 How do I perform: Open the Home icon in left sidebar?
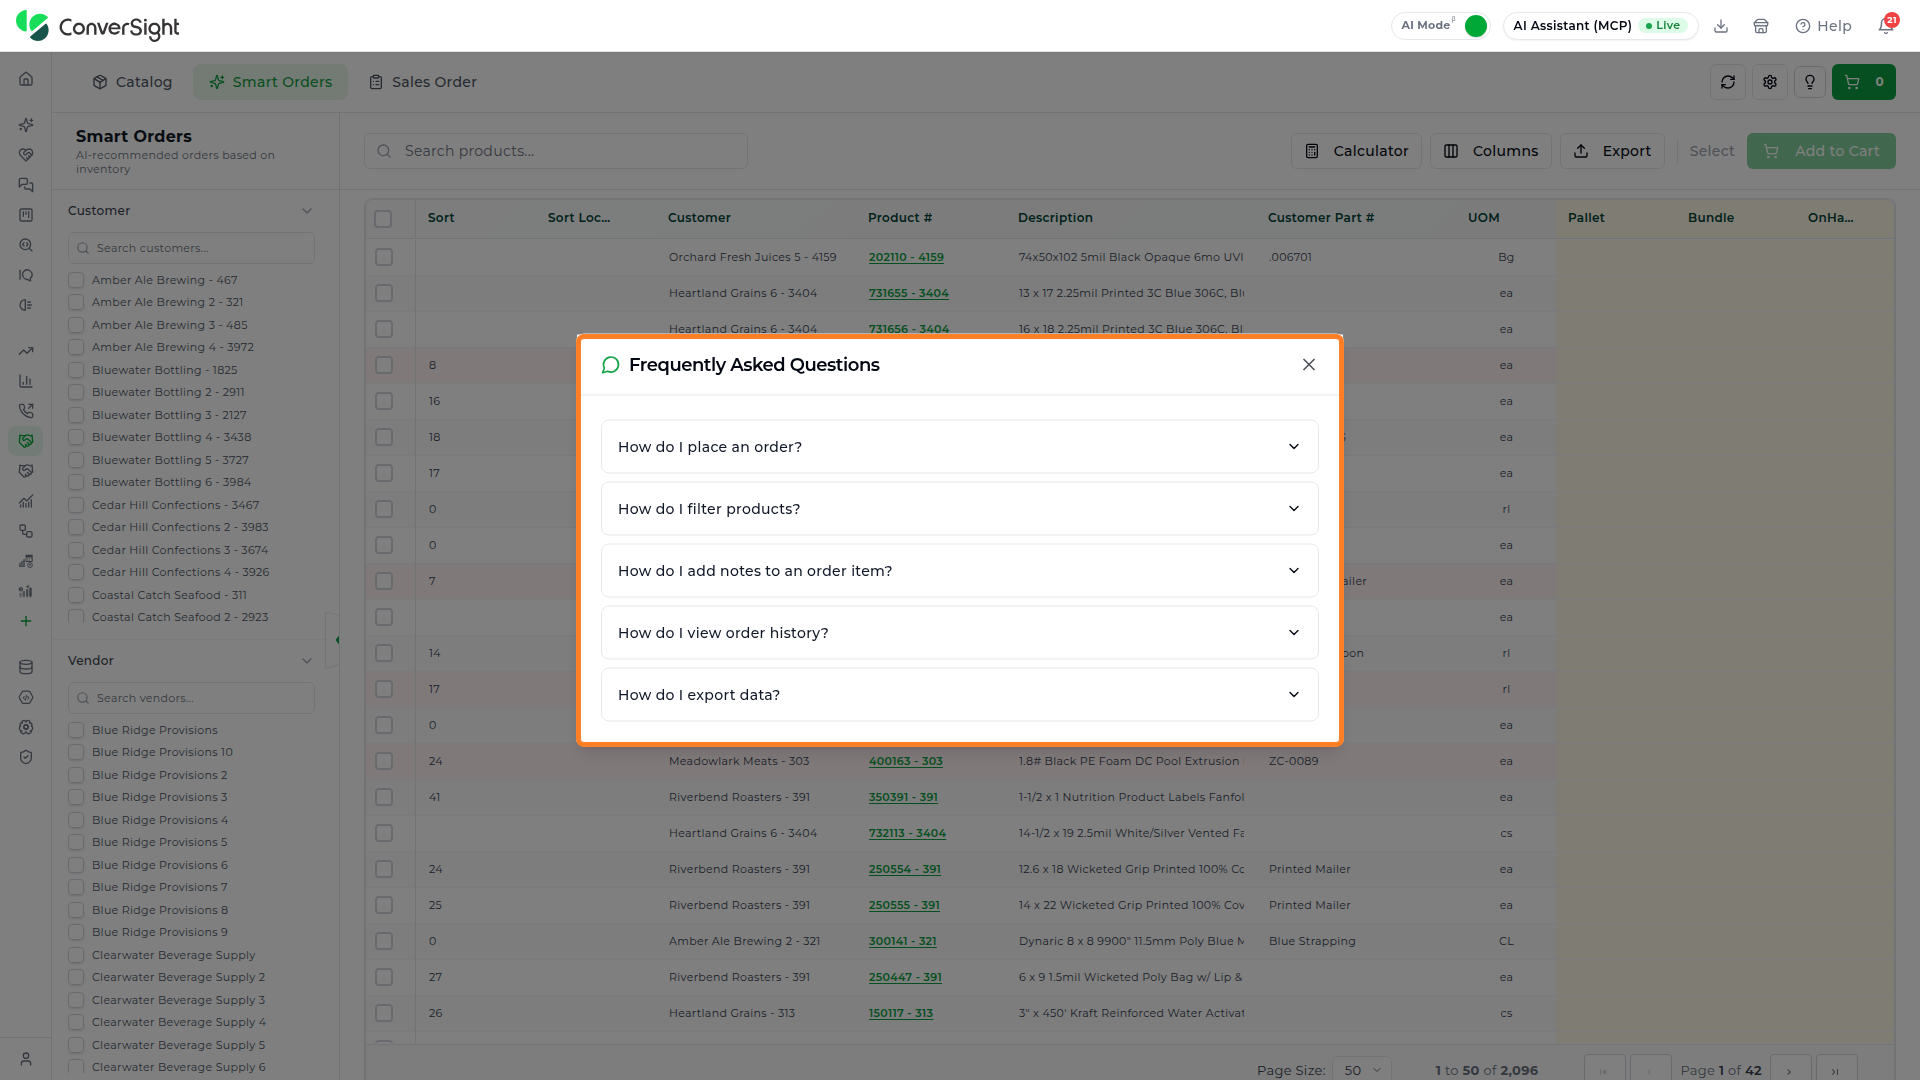(26, 79)
